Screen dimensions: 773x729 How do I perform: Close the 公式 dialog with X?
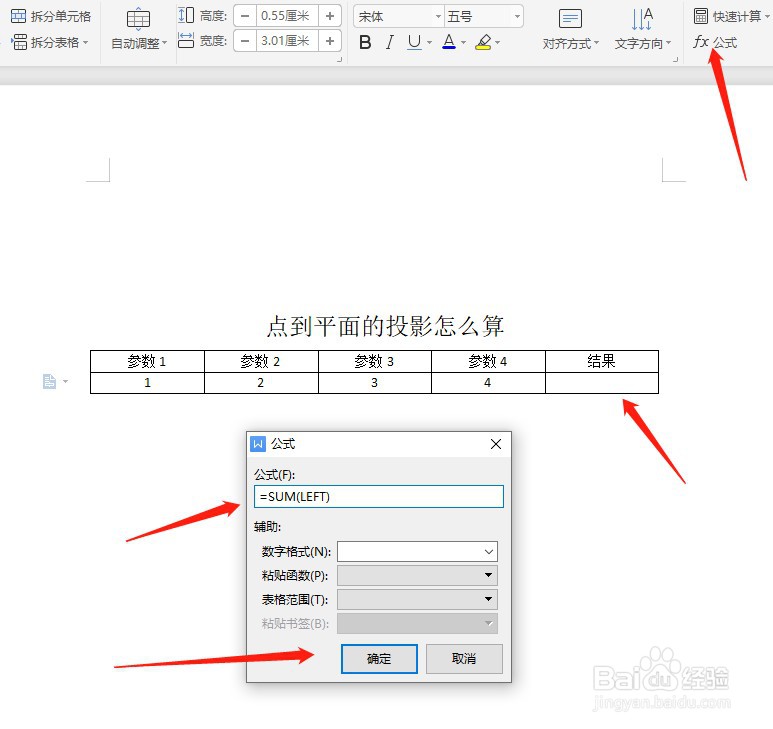(x=496, y=444)
